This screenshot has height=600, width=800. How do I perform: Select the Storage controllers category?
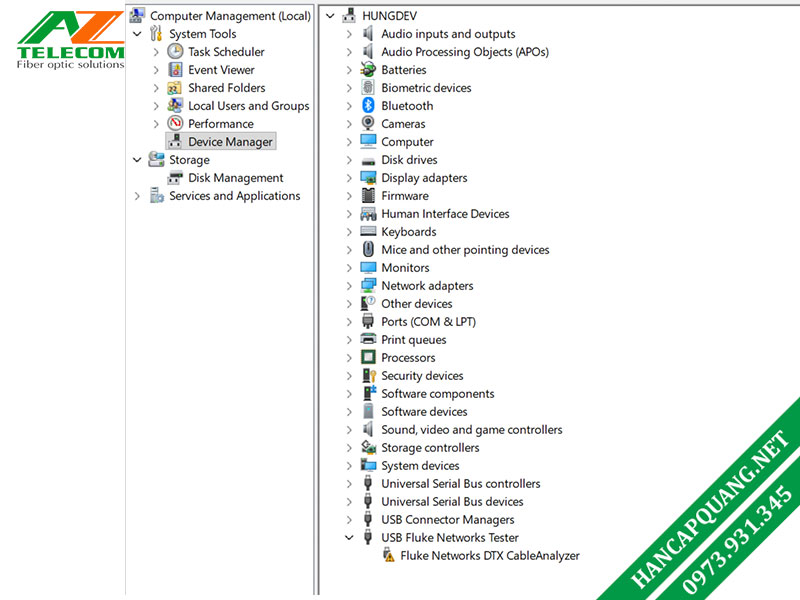(x=430, y=447)
